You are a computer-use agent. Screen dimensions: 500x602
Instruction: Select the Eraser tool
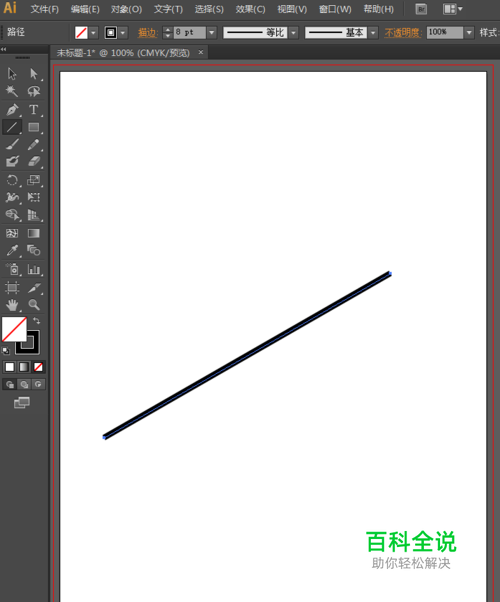coord(33,161)
